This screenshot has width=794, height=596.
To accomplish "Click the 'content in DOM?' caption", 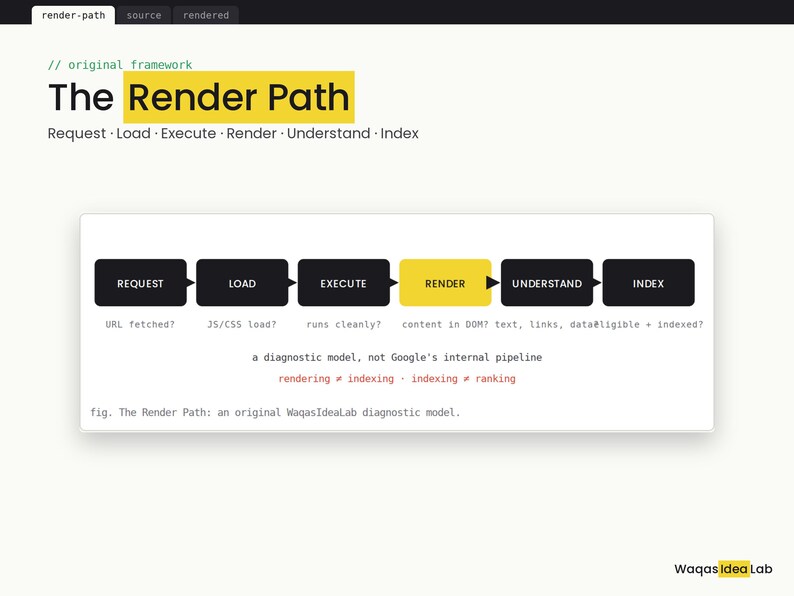I will pyautogui.click(x=445, y=324).
